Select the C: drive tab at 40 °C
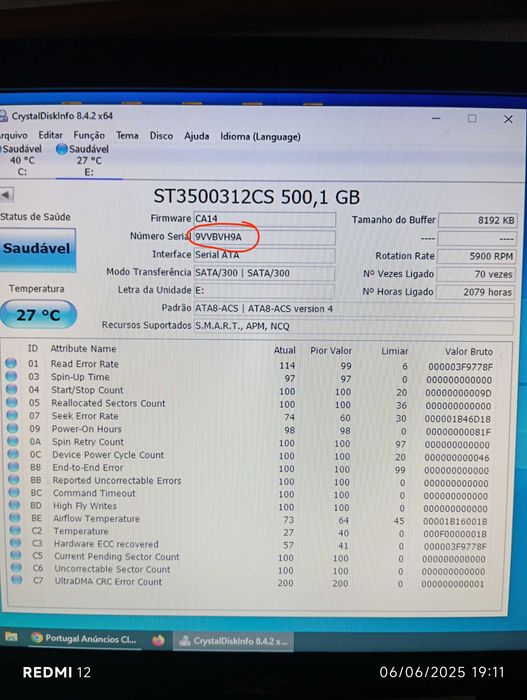This screenshot has height=700, width=527. tap(21, 160)
